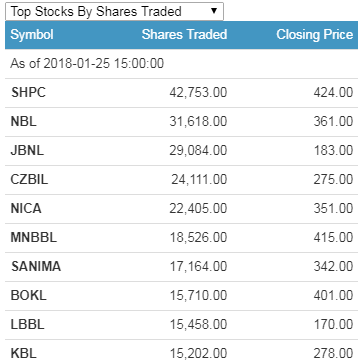Open the Top Stocks By Shares Traded dropdown

(114, 12)
